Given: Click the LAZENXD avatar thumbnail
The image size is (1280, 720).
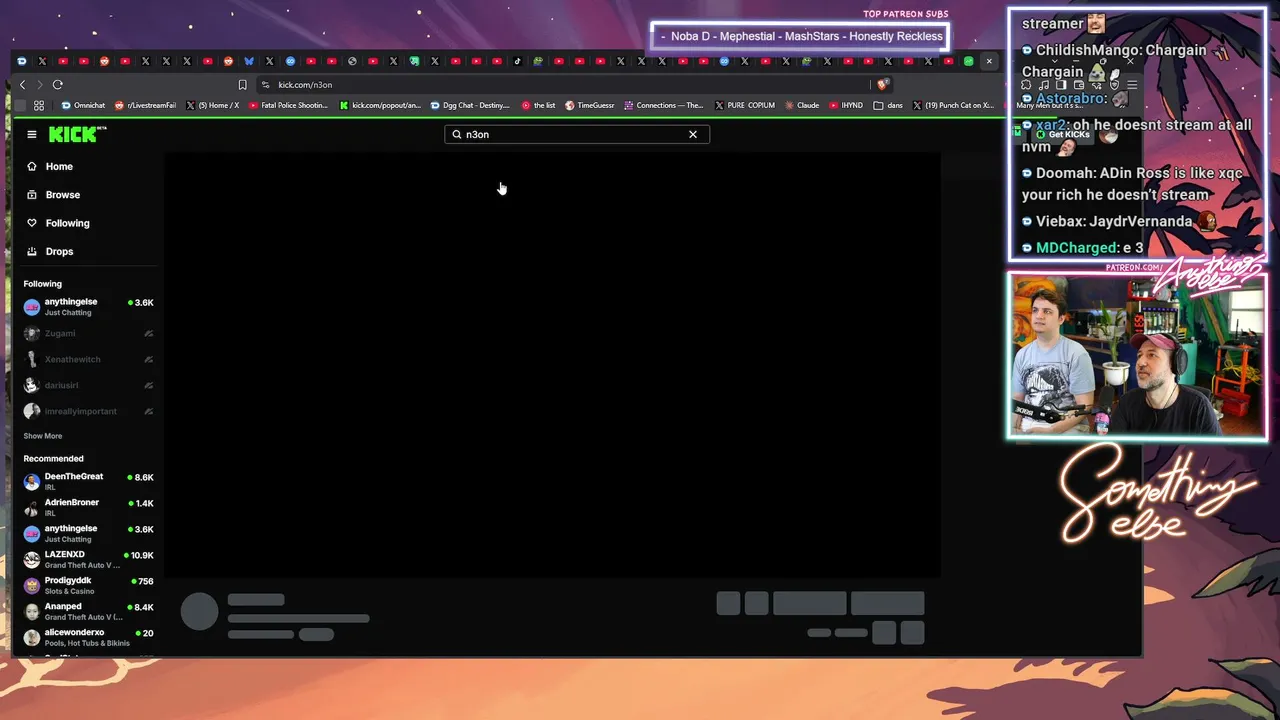Looking at the screenshot, I should point(32,559).
